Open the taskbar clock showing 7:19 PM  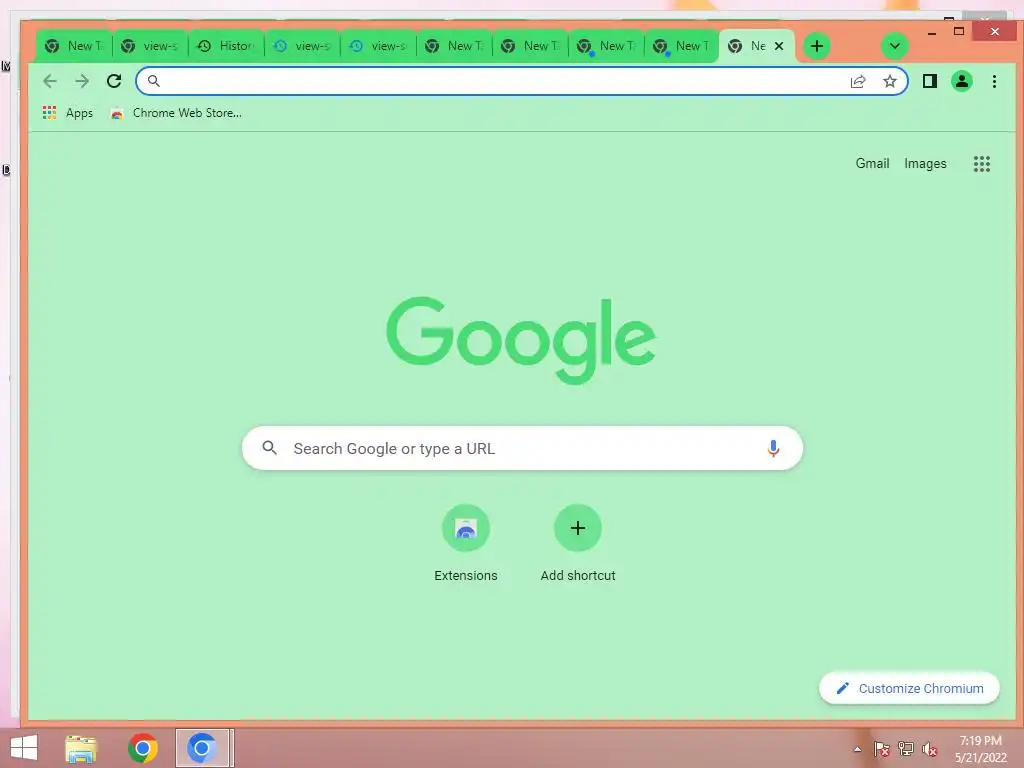tap(980, 749)
